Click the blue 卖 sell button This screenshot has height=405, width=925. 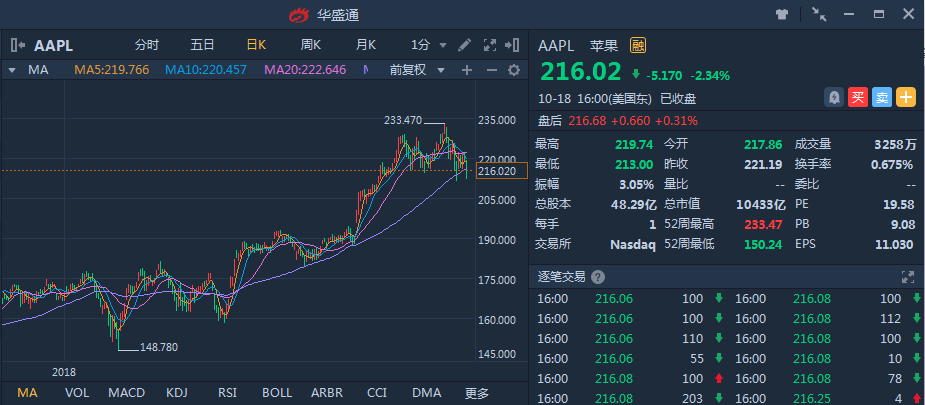click(x=881, y=97)
